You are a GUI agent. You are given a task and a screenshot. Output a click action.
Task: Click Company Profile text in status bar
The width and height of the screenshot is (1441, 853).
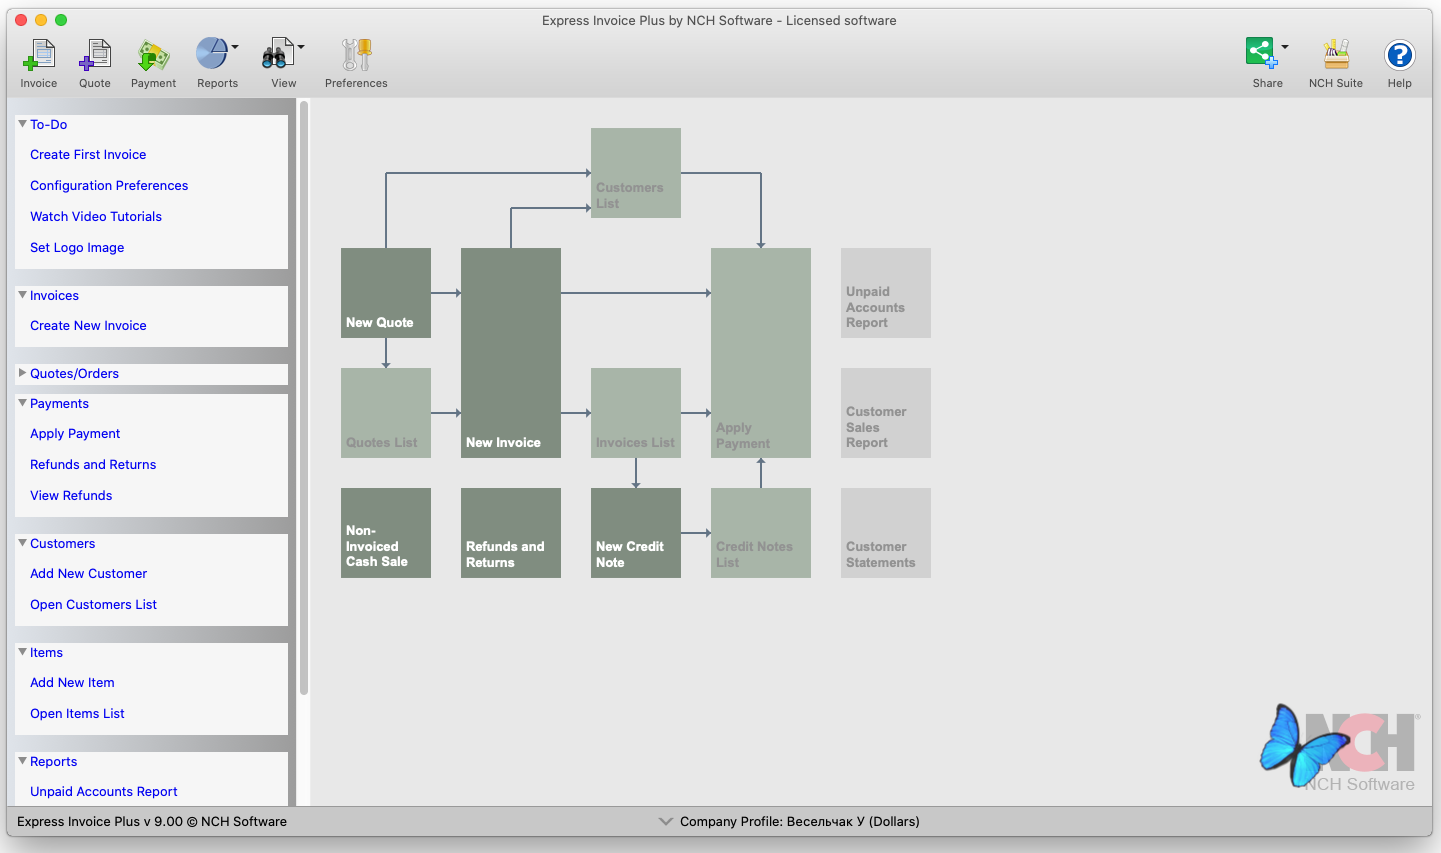(x=800, y=822)
